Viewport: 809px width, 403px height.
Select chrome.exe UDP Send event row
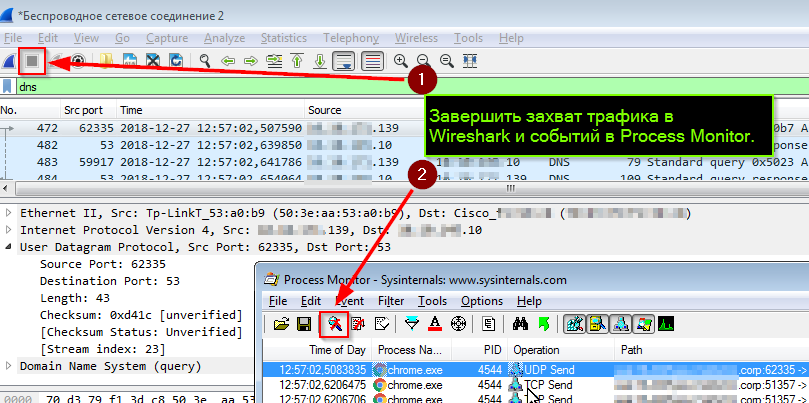pyautogui.click(x=535, y=370)
